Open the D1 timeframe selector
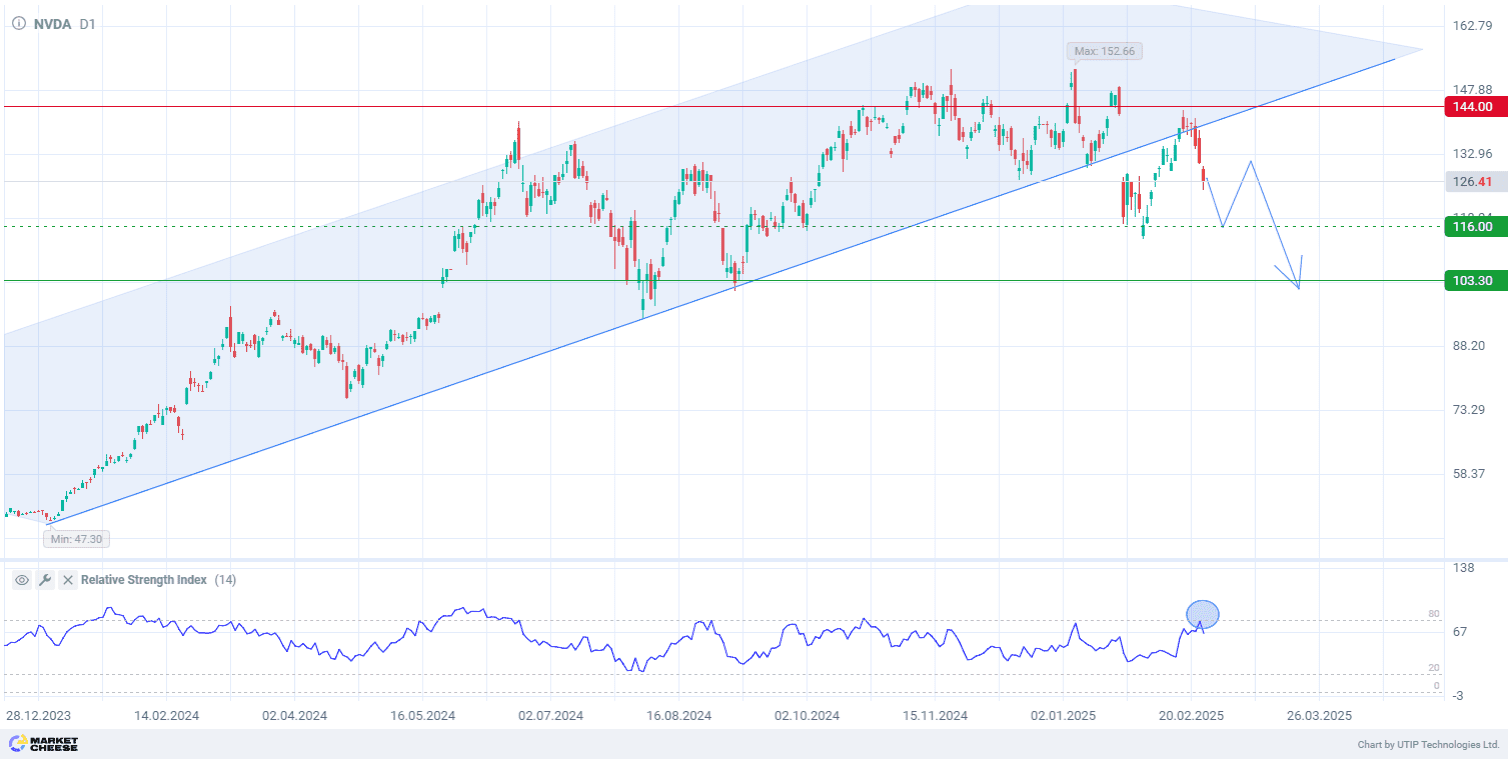 [88, 24]
